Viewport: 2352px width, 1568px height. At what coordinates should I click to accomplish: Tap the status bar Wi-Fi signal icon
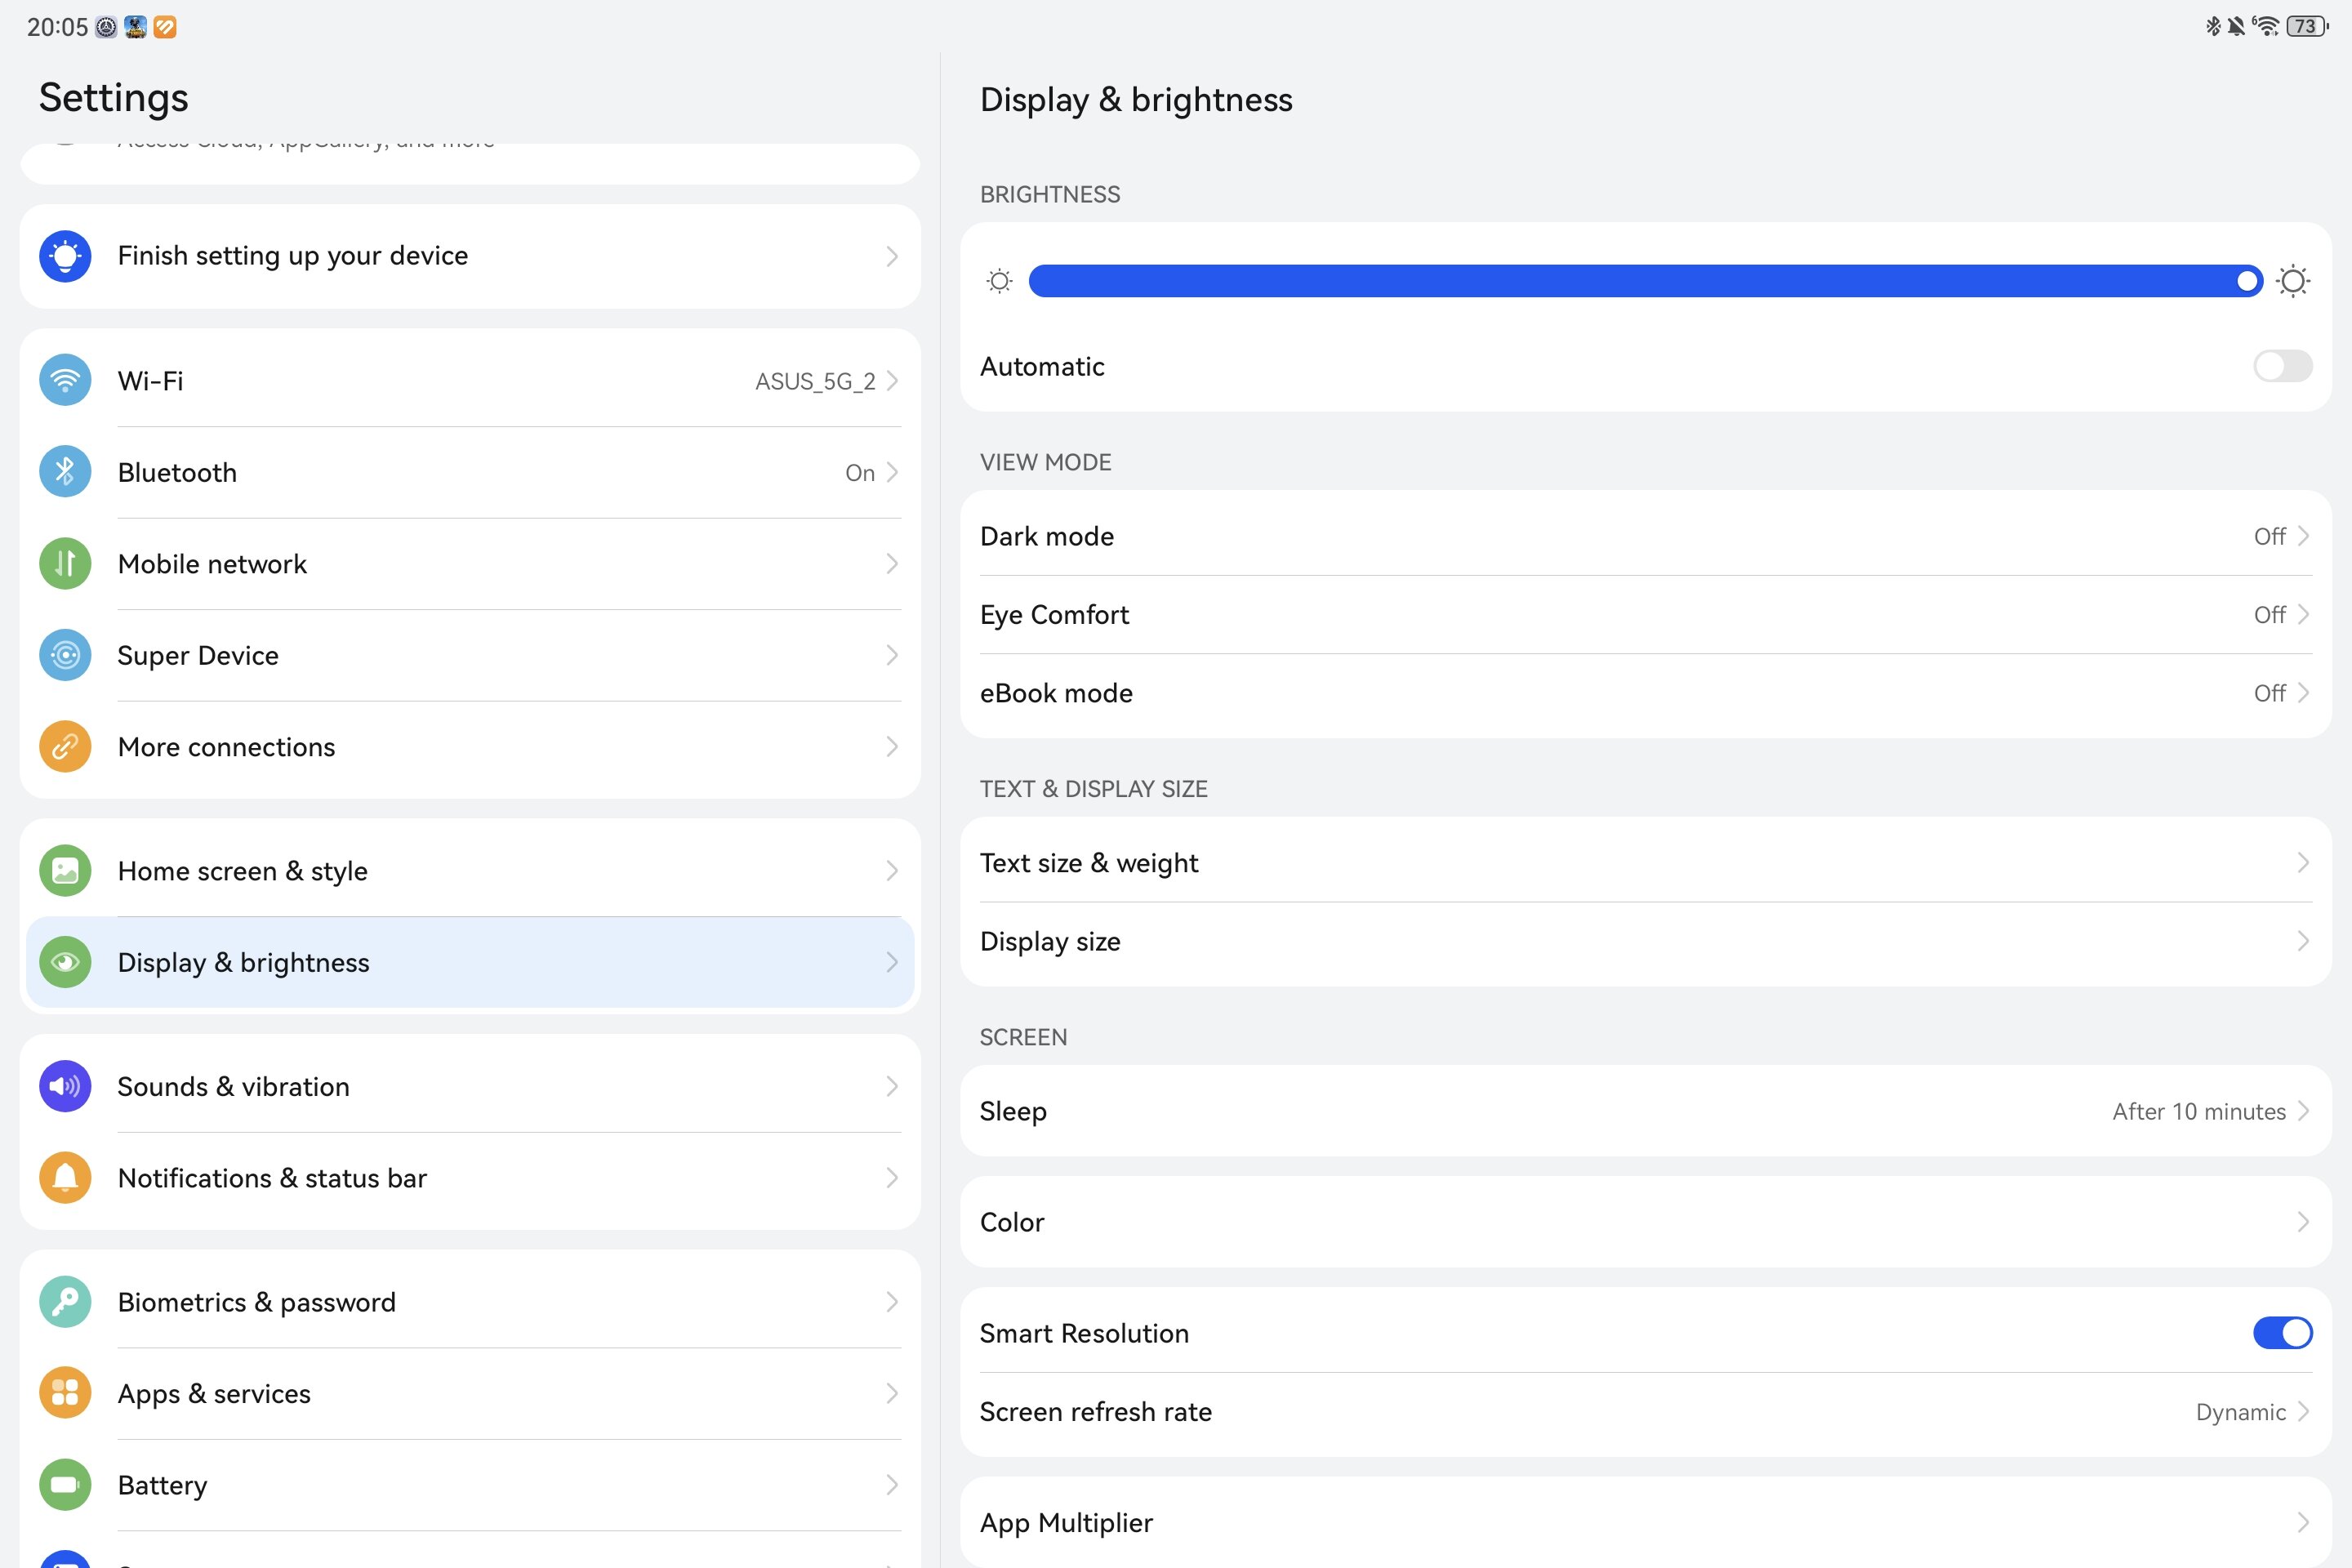point(2266,27)
